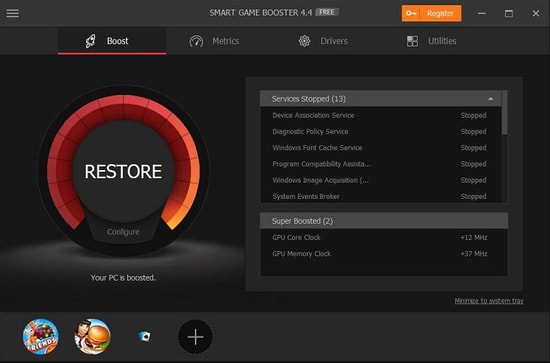Open Configure below the gauge
This screenshot has height=363, width=550.
(x=123, y=232)
